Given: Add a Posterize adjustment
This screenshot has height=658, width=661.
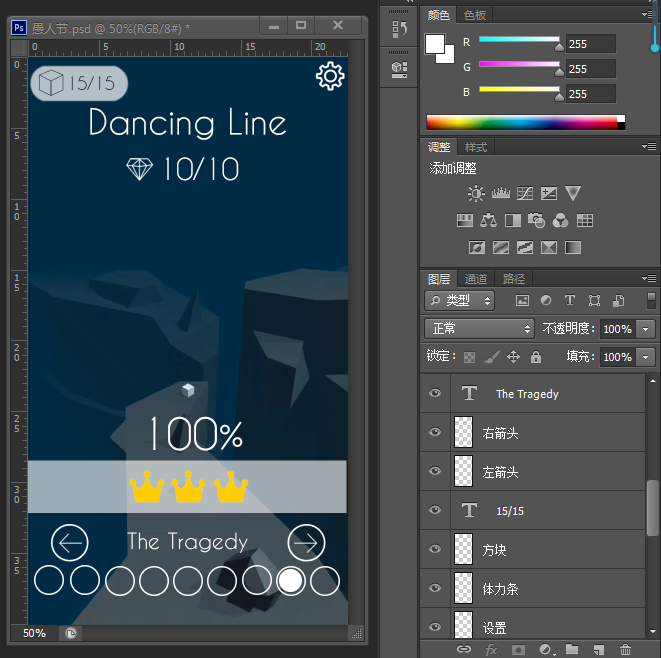Looking at the screenshot, I should (x=501, y=247).
